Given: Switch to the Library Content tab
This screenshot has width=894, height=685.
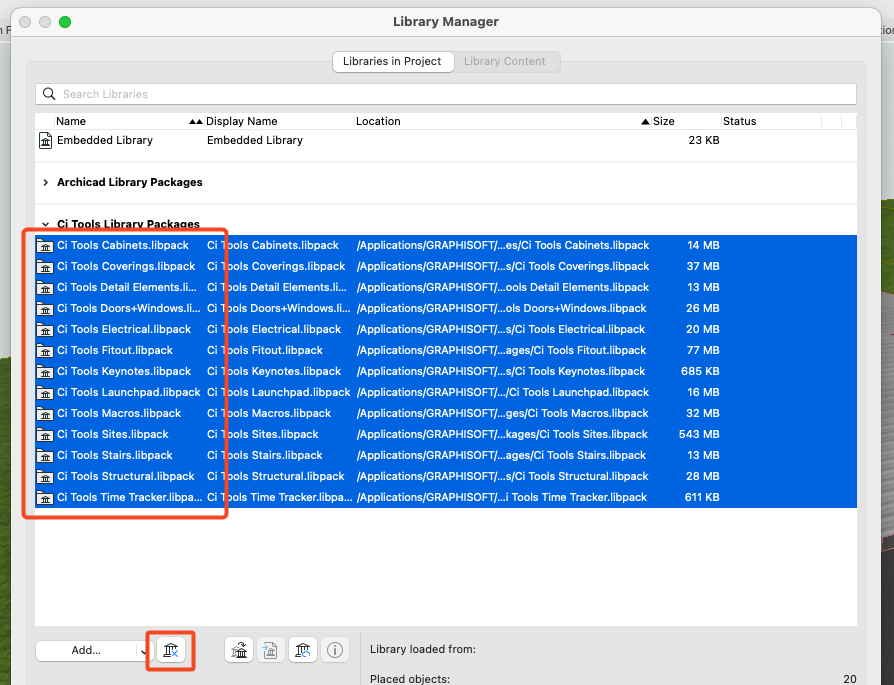Looking at the screenshot, I should (x=506, y=61).
